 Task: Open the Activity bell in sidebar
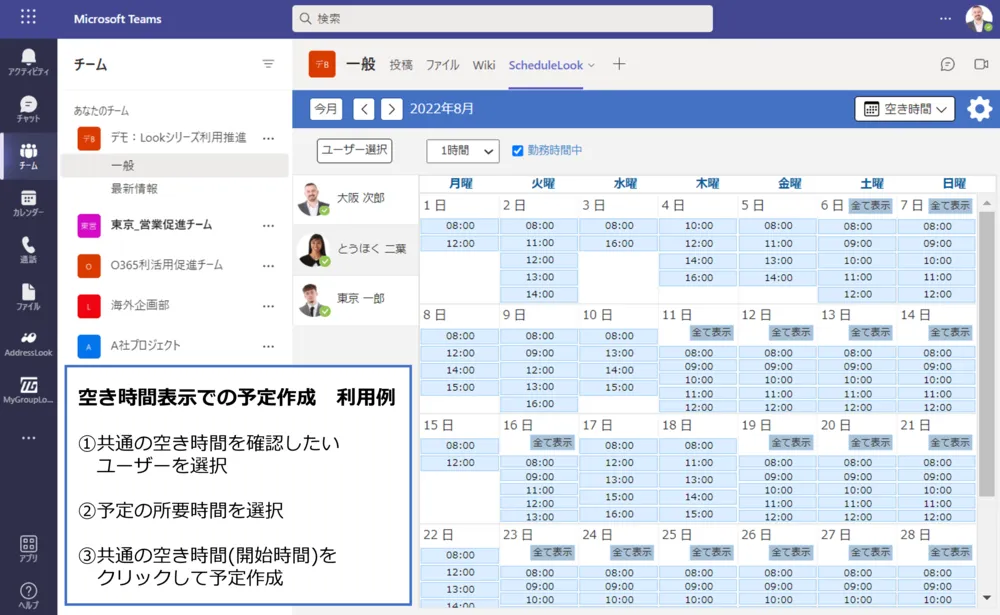(x=28, y=62)
